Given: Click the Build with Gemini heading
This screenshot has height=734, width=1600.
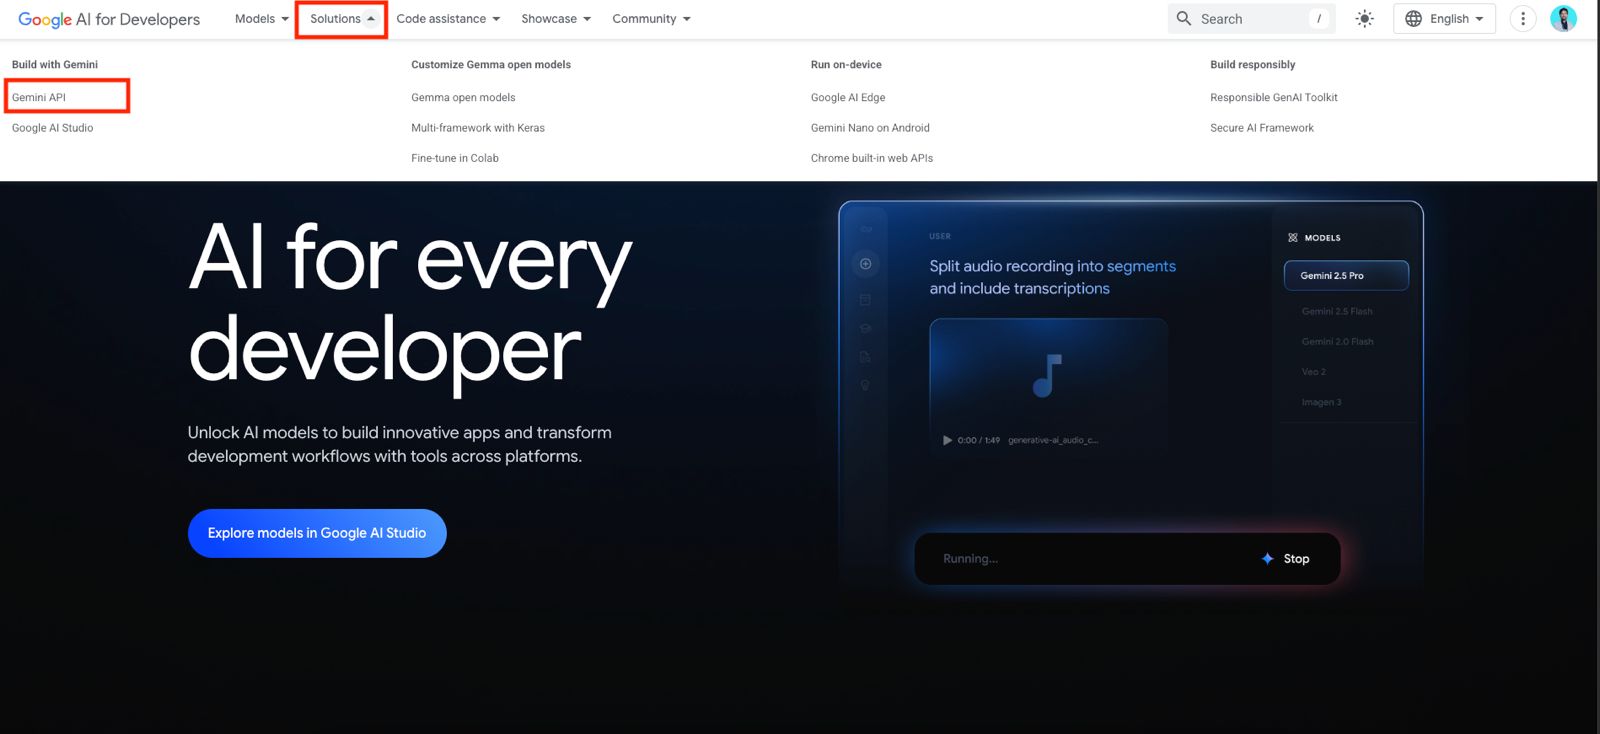Looking at the screenshot, I should point(55,64).
